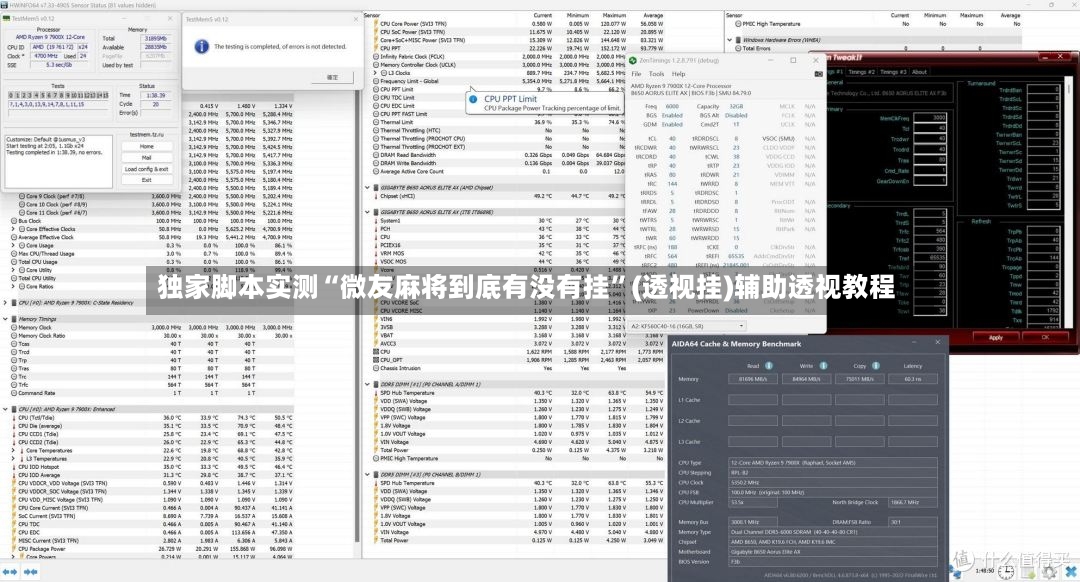Open HWiNFO settings gear icon
The image size is (1080, 582).
pos(1049,572)
